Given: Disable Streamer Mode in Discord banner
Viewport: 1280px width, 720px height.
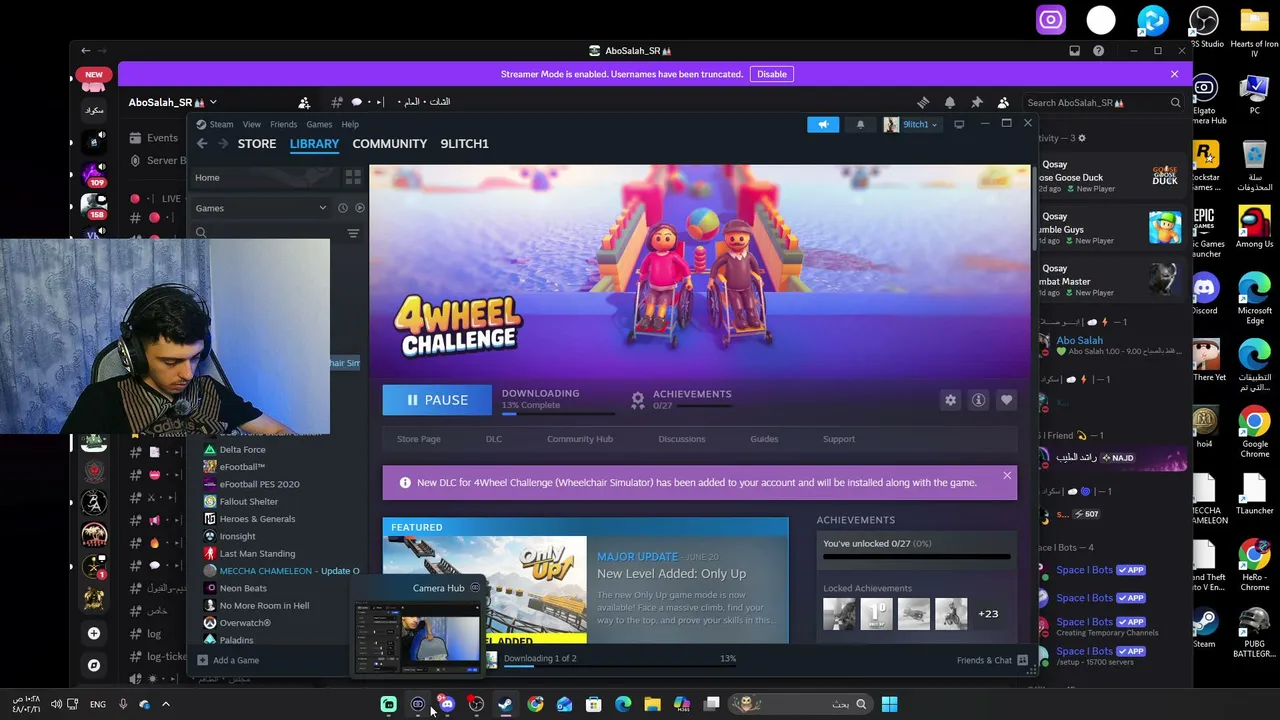Looking at the screenshot, I should pyautogui.click(x=772, y=74).
